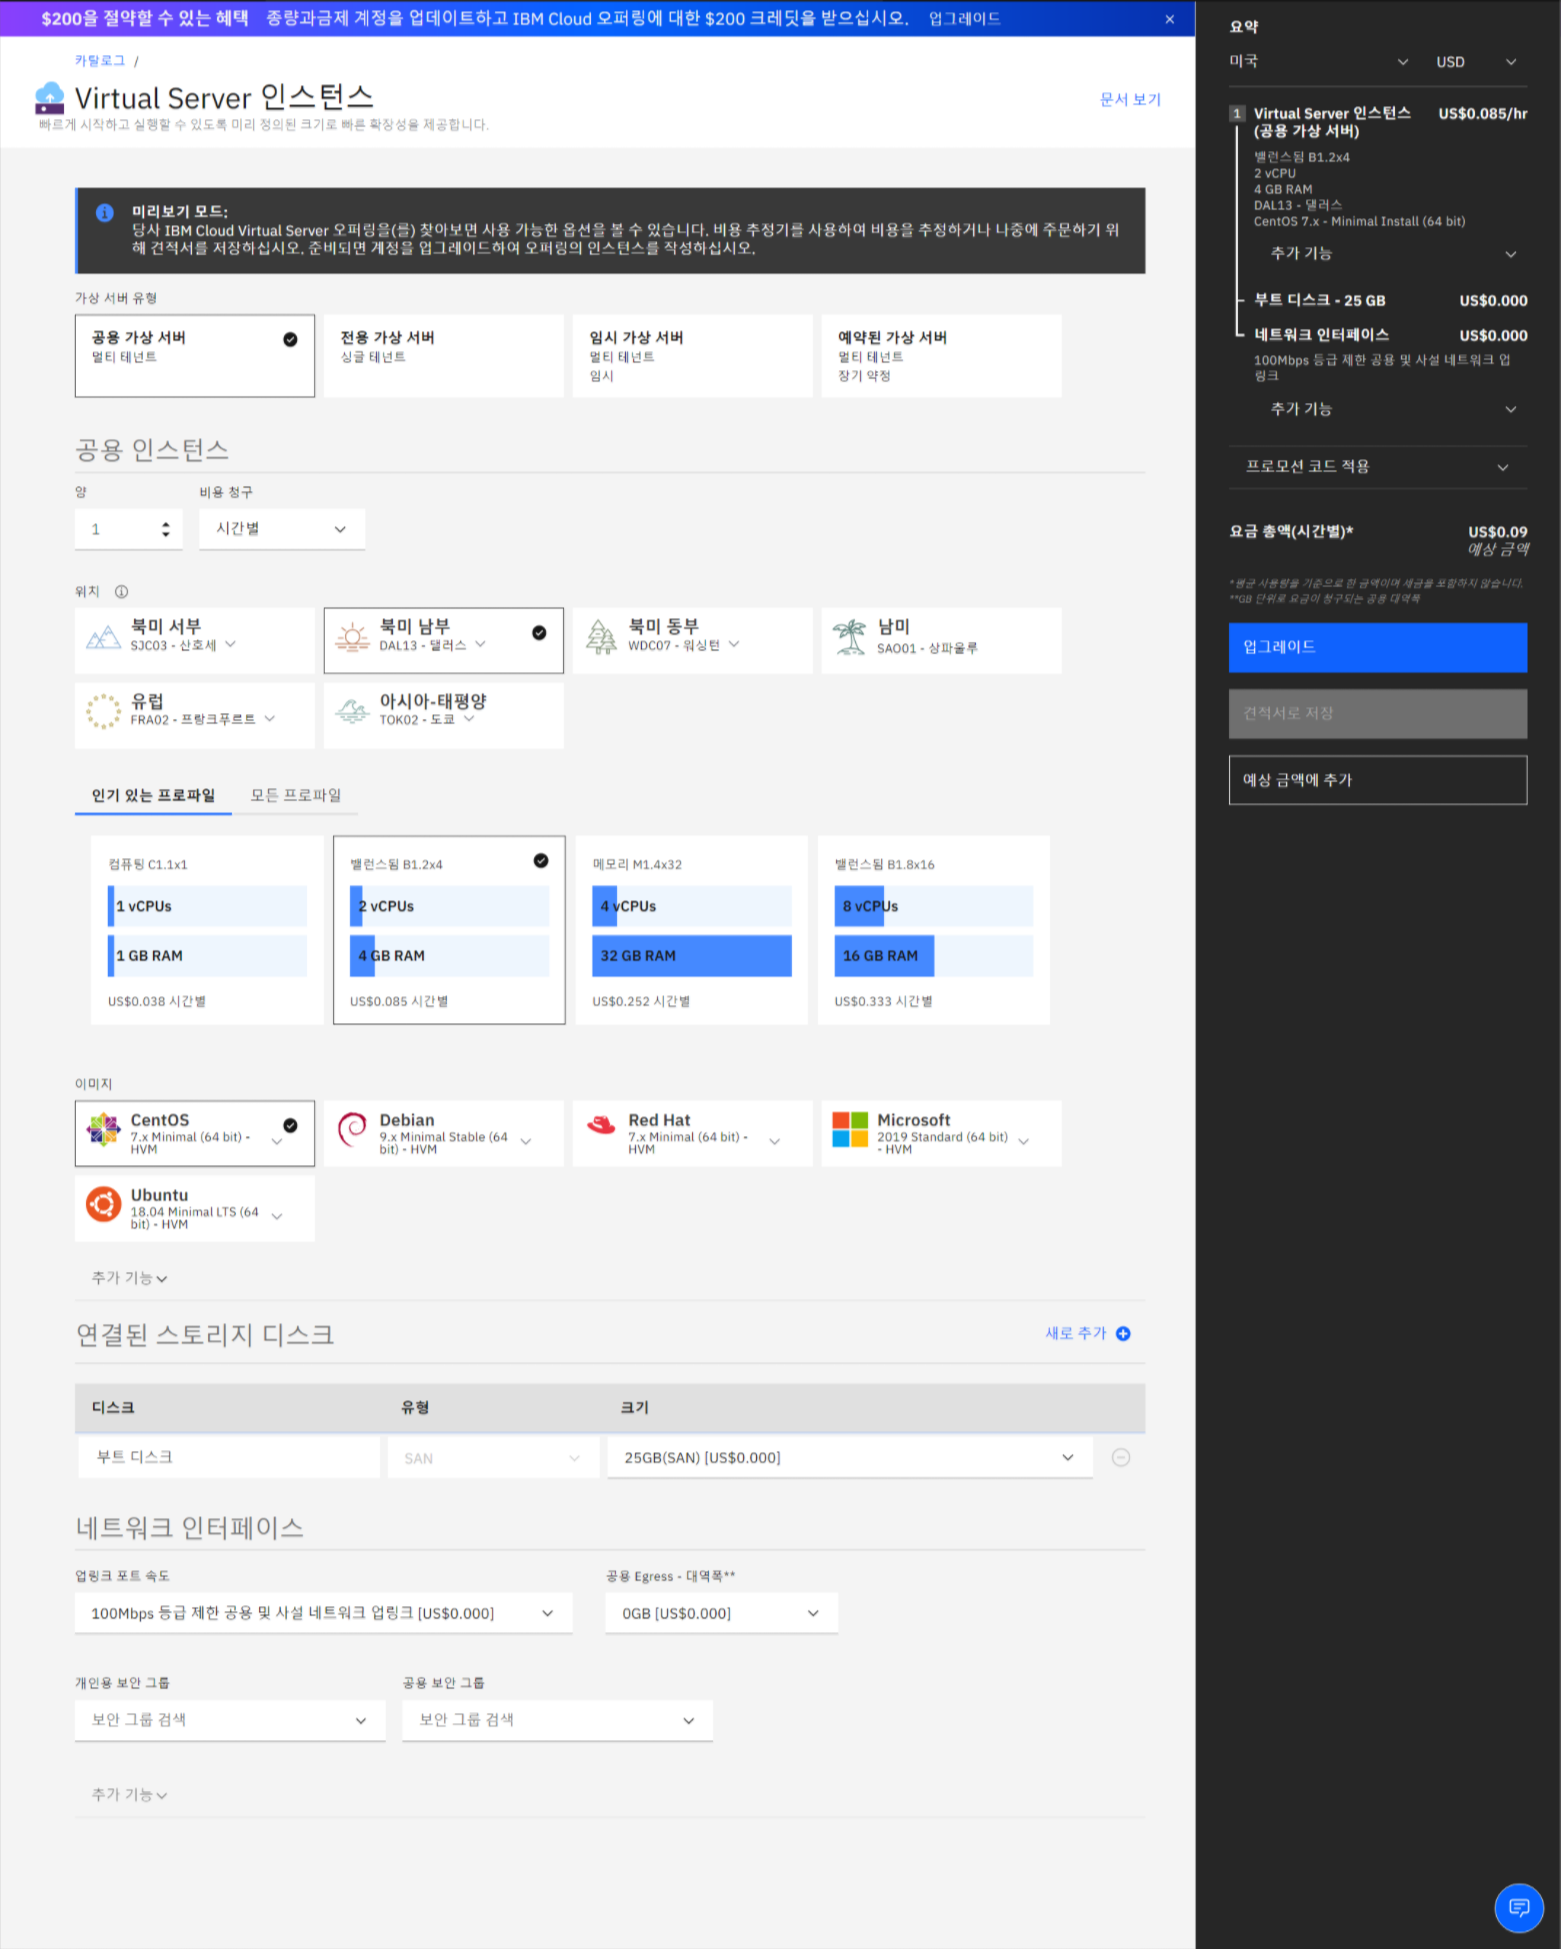Expand 추가 기능 under the image section
1561x1949 pixels.
coord(130,1278)
